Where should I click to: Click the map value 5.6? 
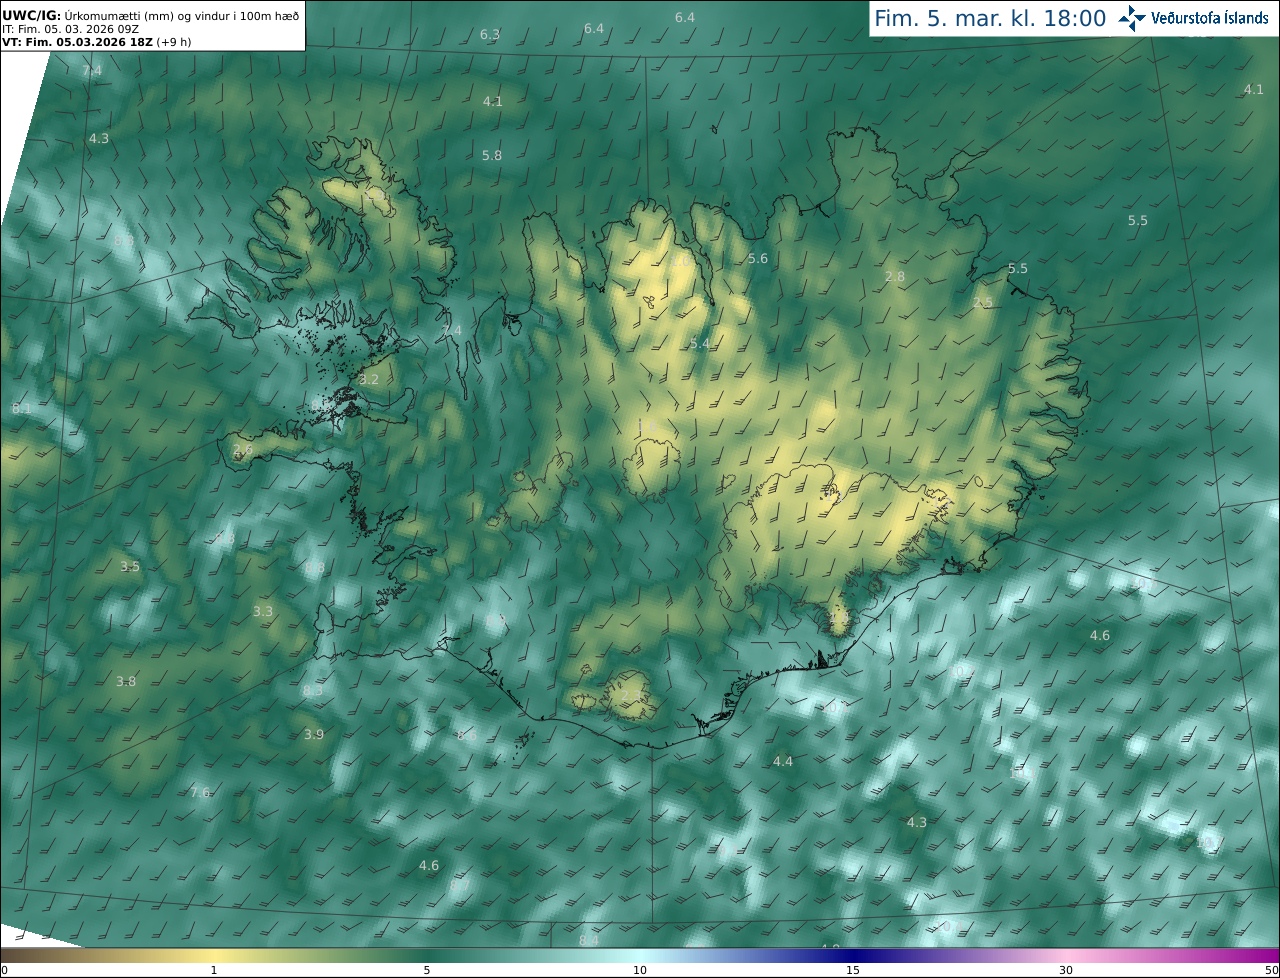click(x=758, y=258)
